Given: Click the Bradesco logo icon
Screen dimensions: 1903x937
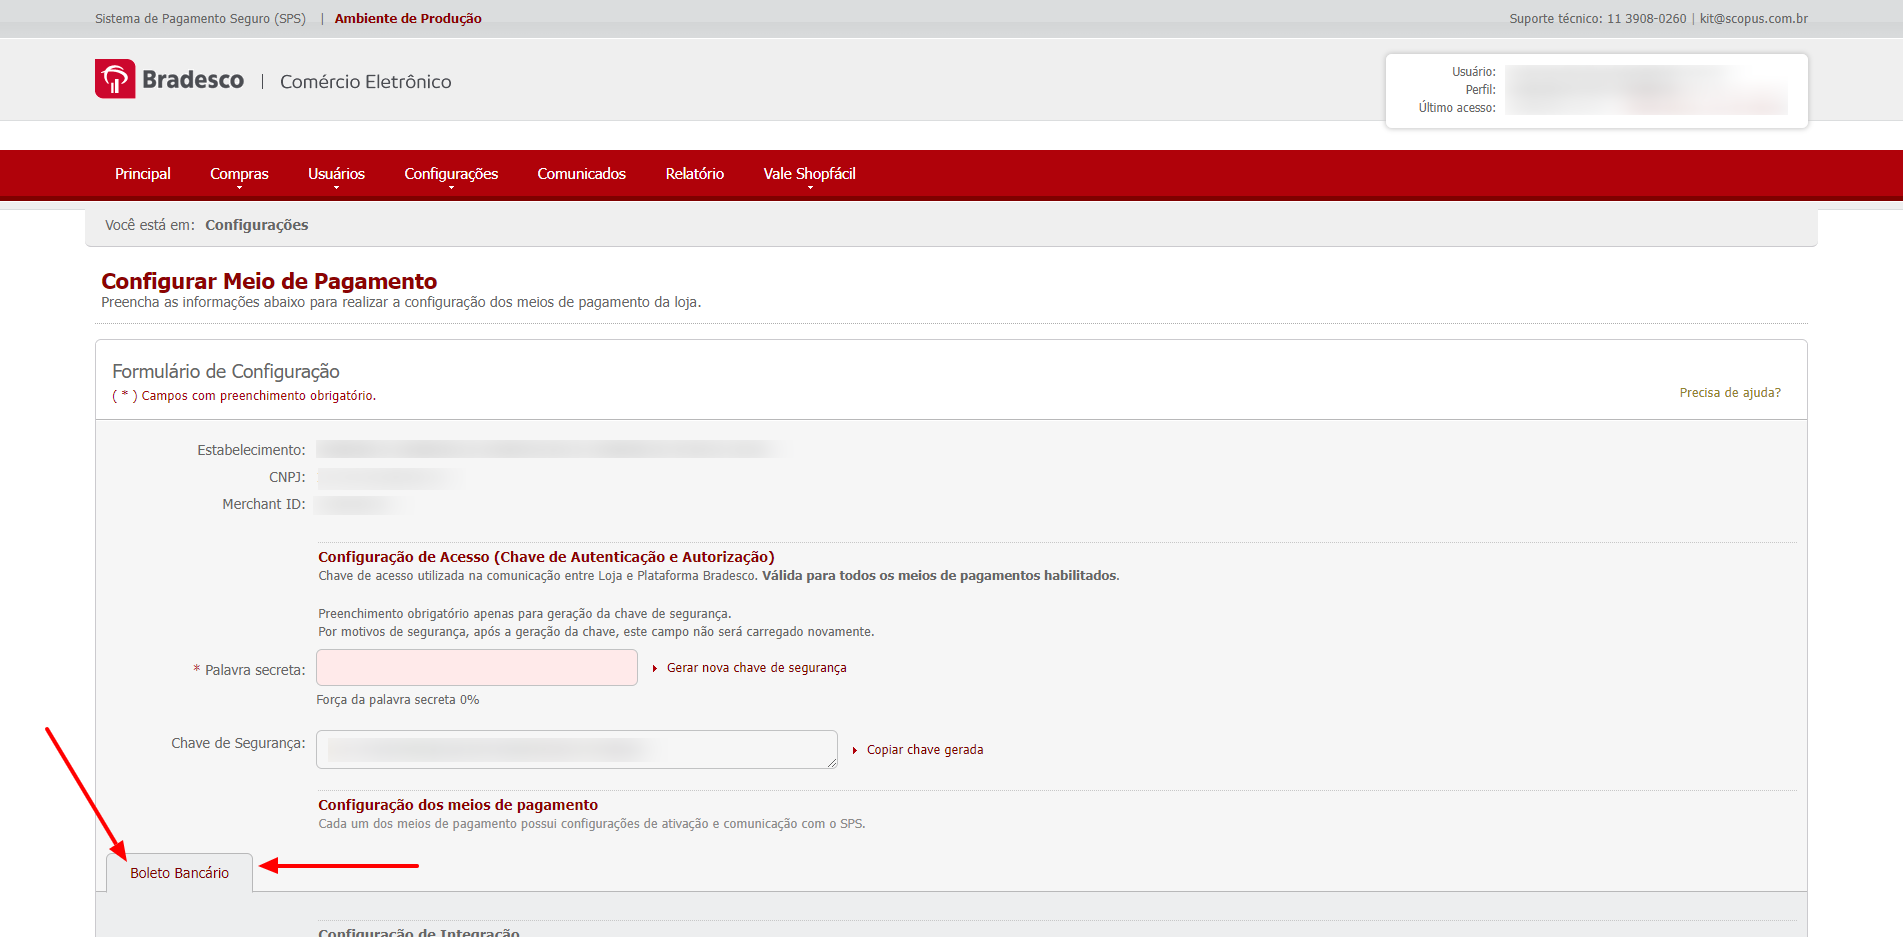Looking at the screenshot, I should [x=115, y=79].
